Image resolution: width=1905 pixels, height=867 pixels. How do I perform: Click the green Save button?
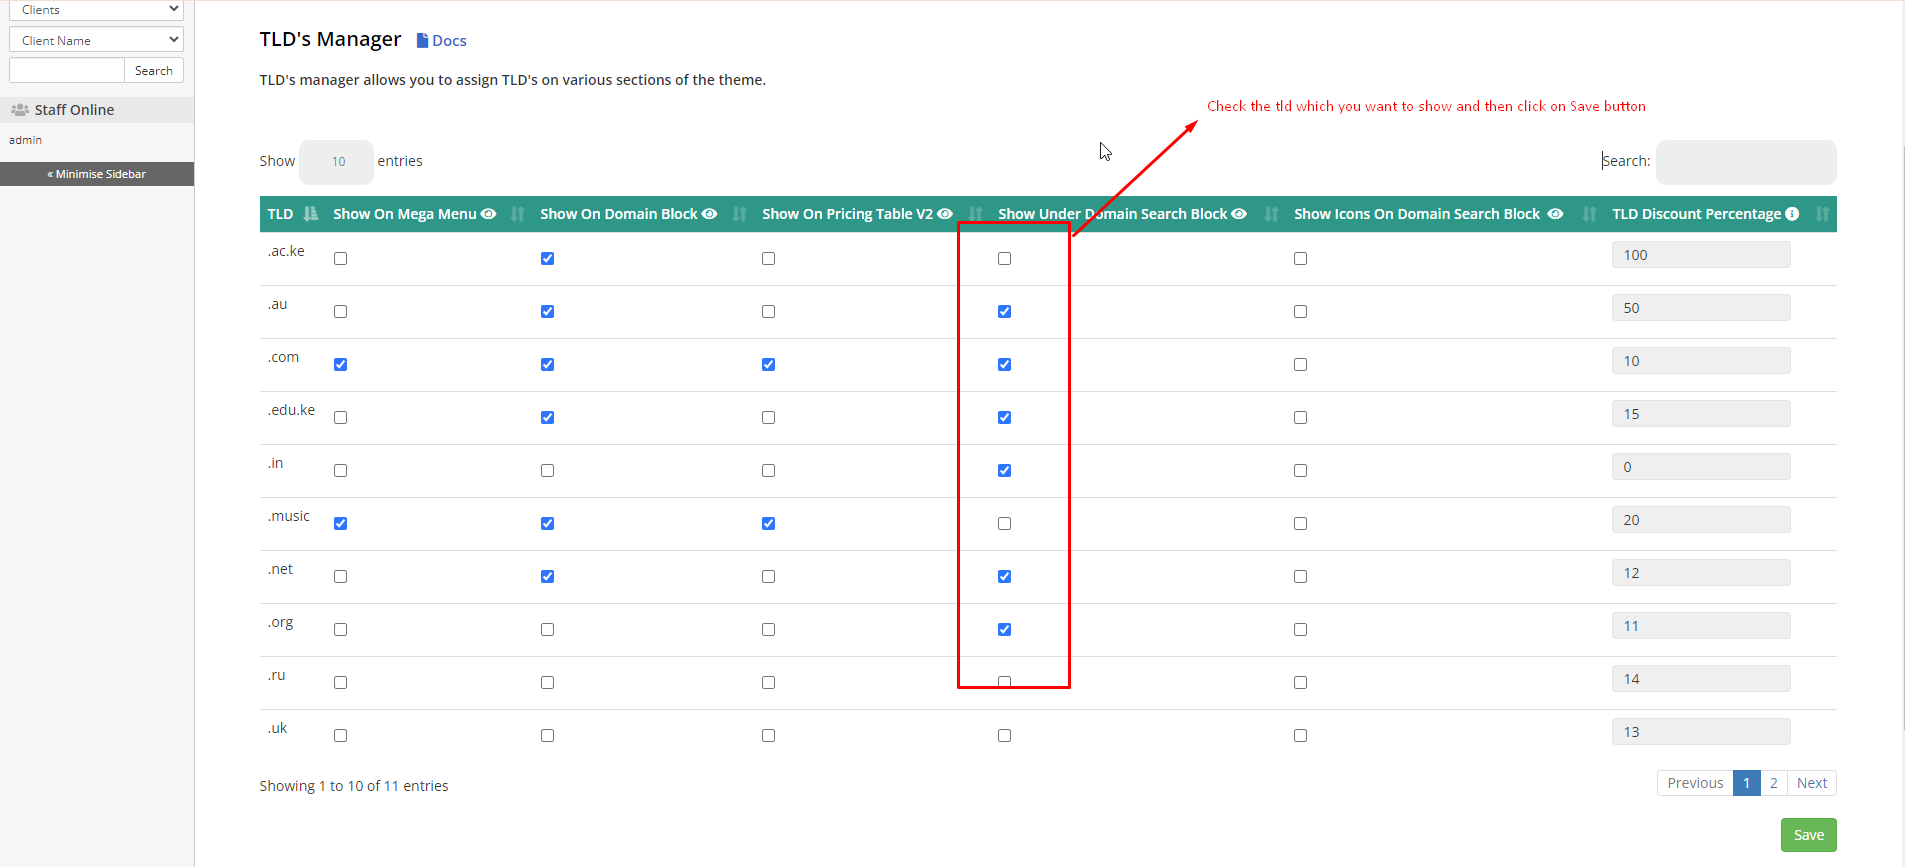click(1808, 835)
